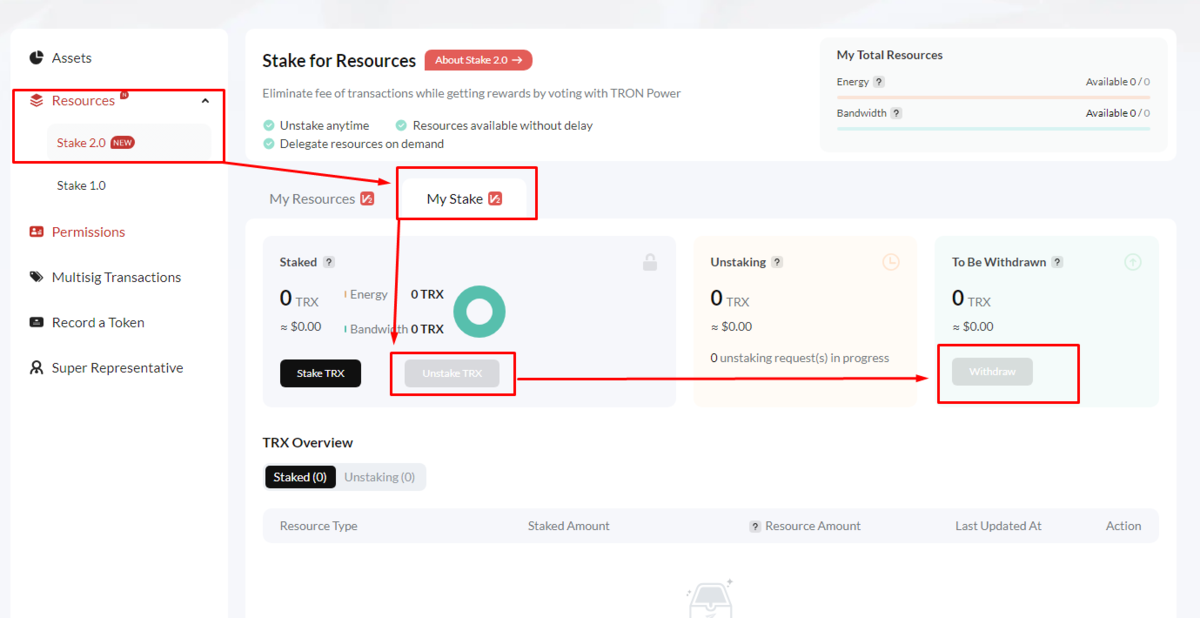The width and height of the screenshot is (1200, 618).
Task: Switch to My Resources tab
Action: [321, 199]
